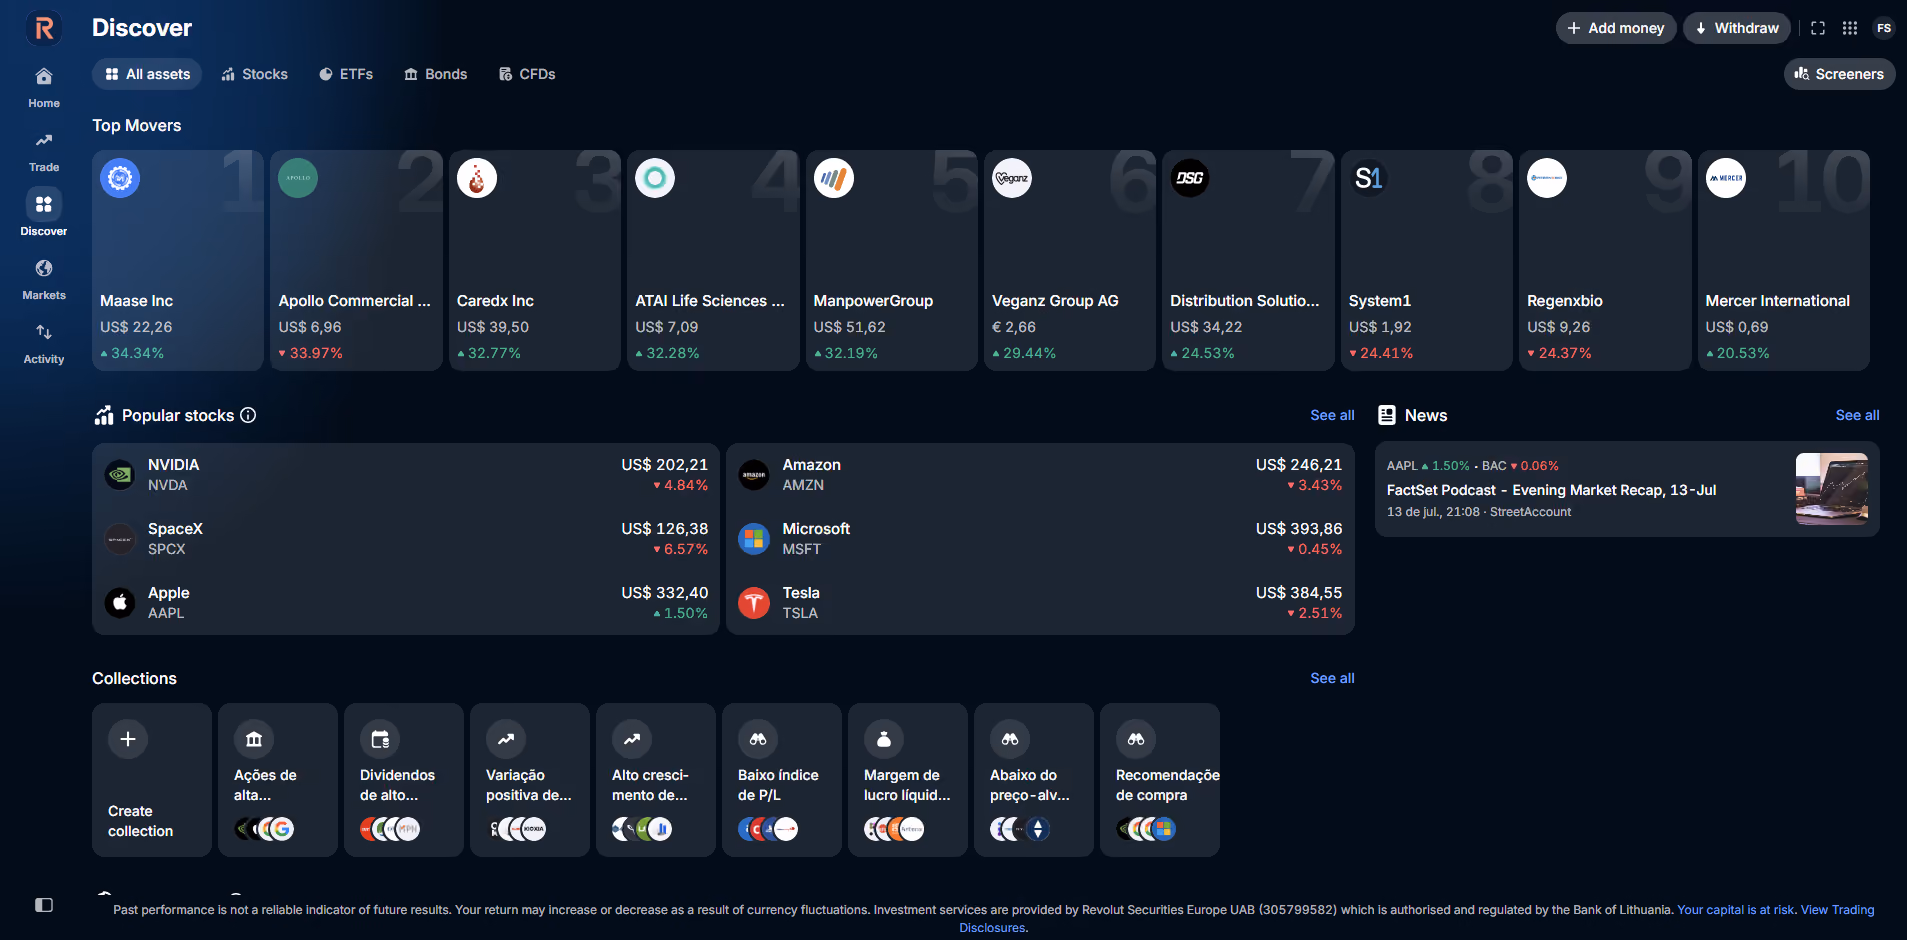The width and height of the screenshot is (1907, 940).
Task: Click the Withdraw button
Action: (1737, 28)
